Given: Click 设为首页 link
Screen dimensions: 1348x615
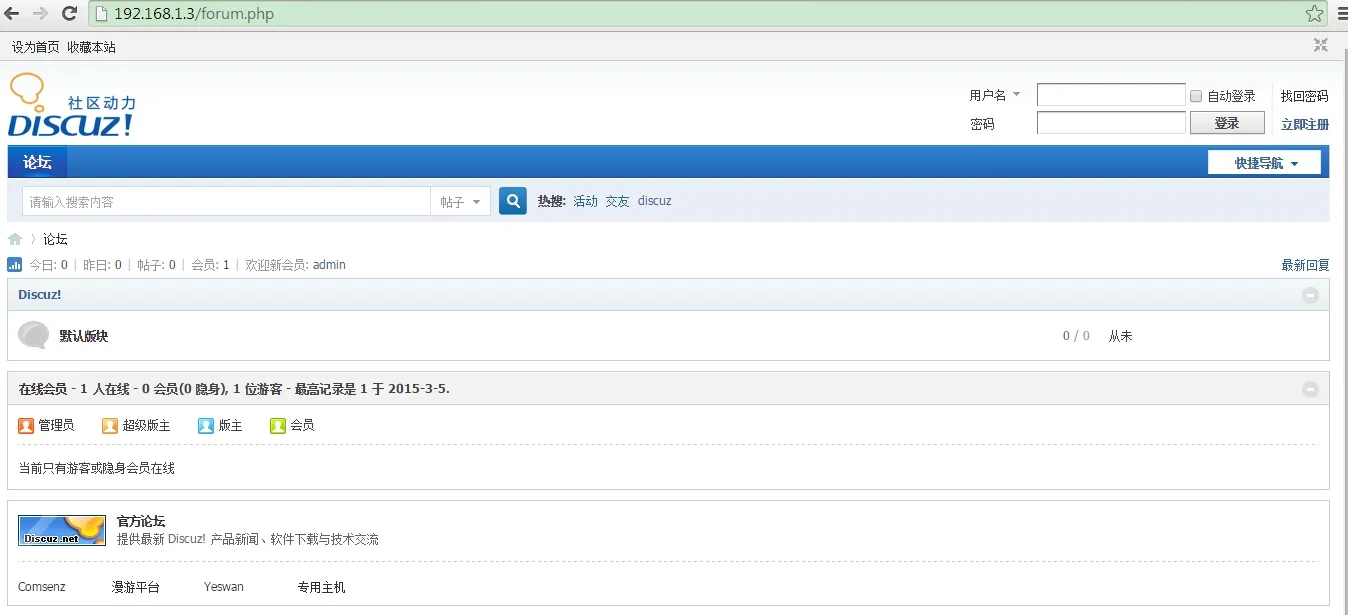Looking at the screenshot, I should point(36,47).
